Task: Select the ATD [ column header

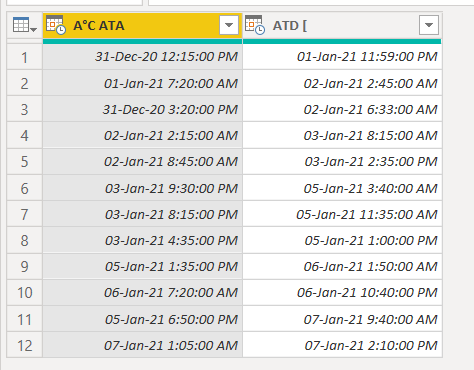Action: click(x=342, y=26)
